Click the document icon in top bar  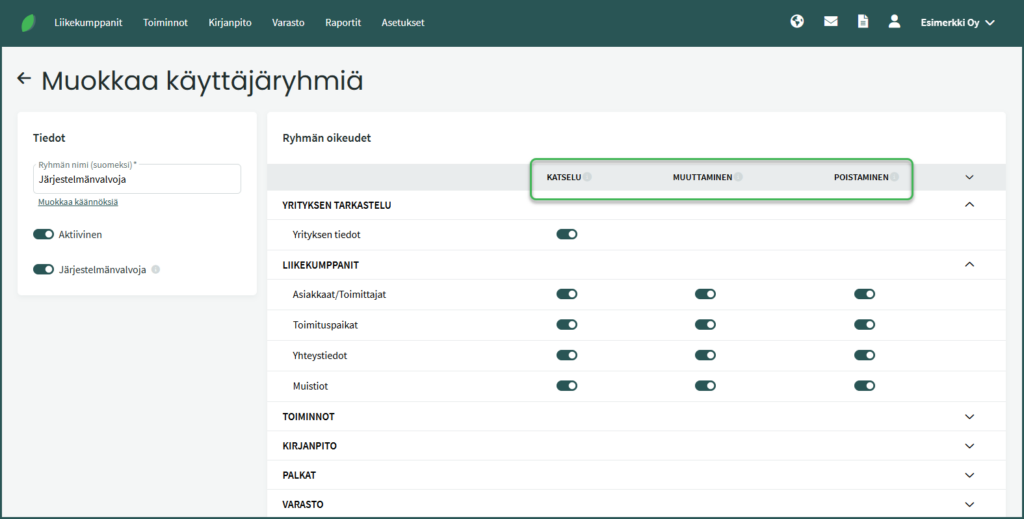863,21
